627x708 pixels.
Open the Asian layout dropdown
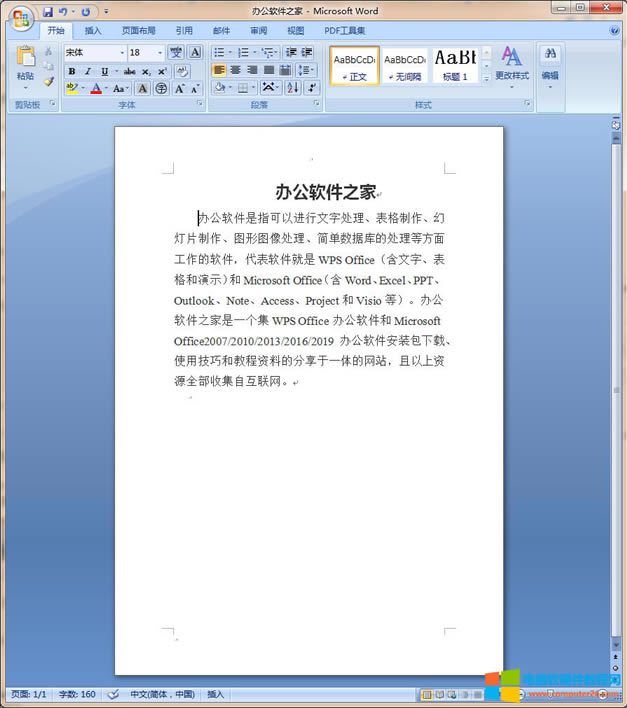pos(271,88)
